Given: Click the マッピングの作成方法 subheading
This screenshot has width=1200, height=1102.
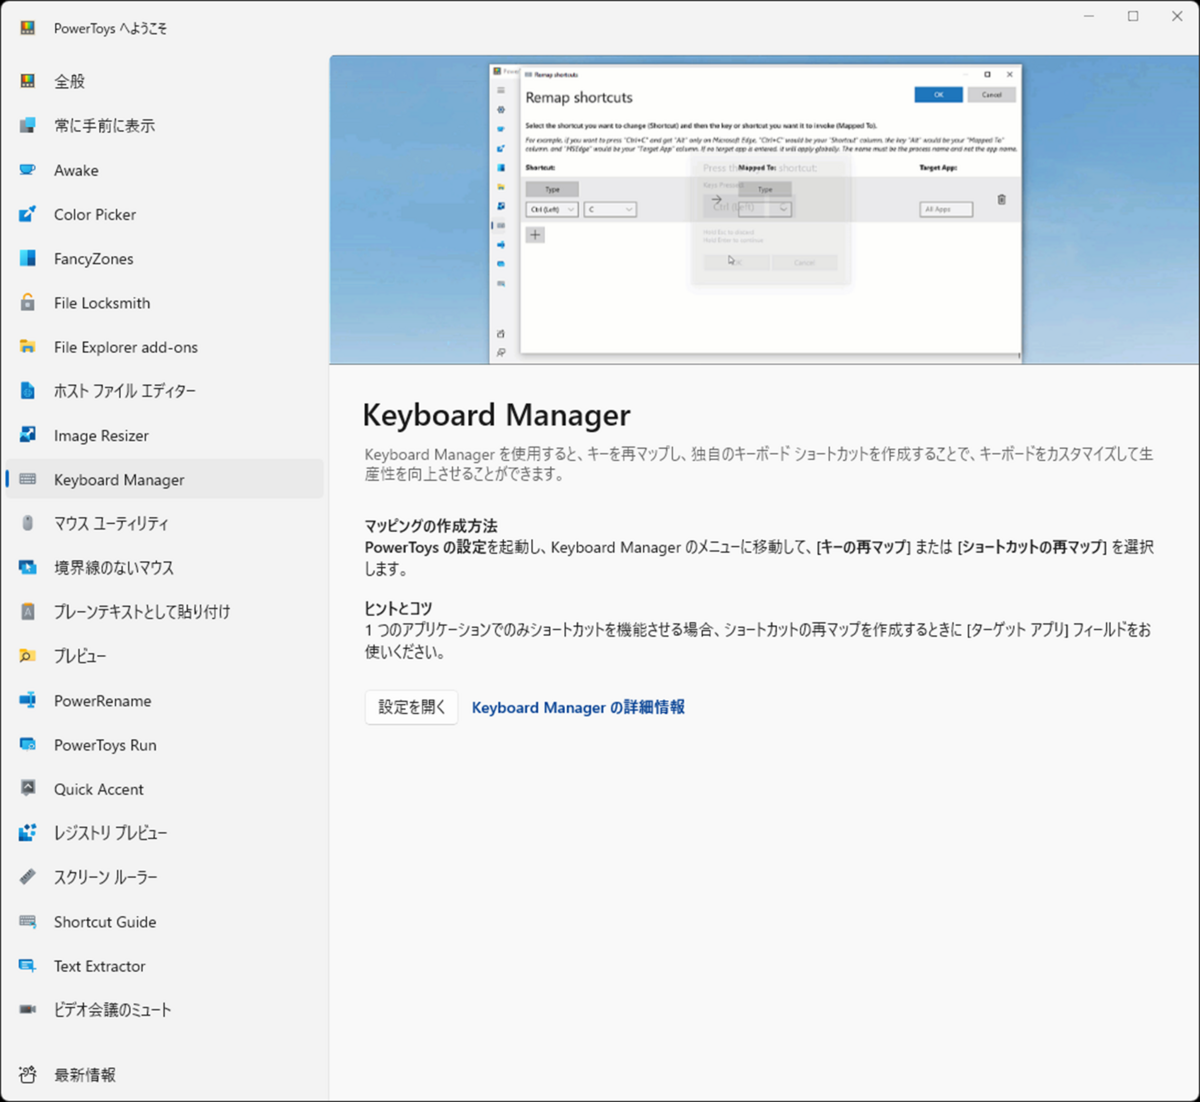Looking at the screenshot, I should point(431,525).
